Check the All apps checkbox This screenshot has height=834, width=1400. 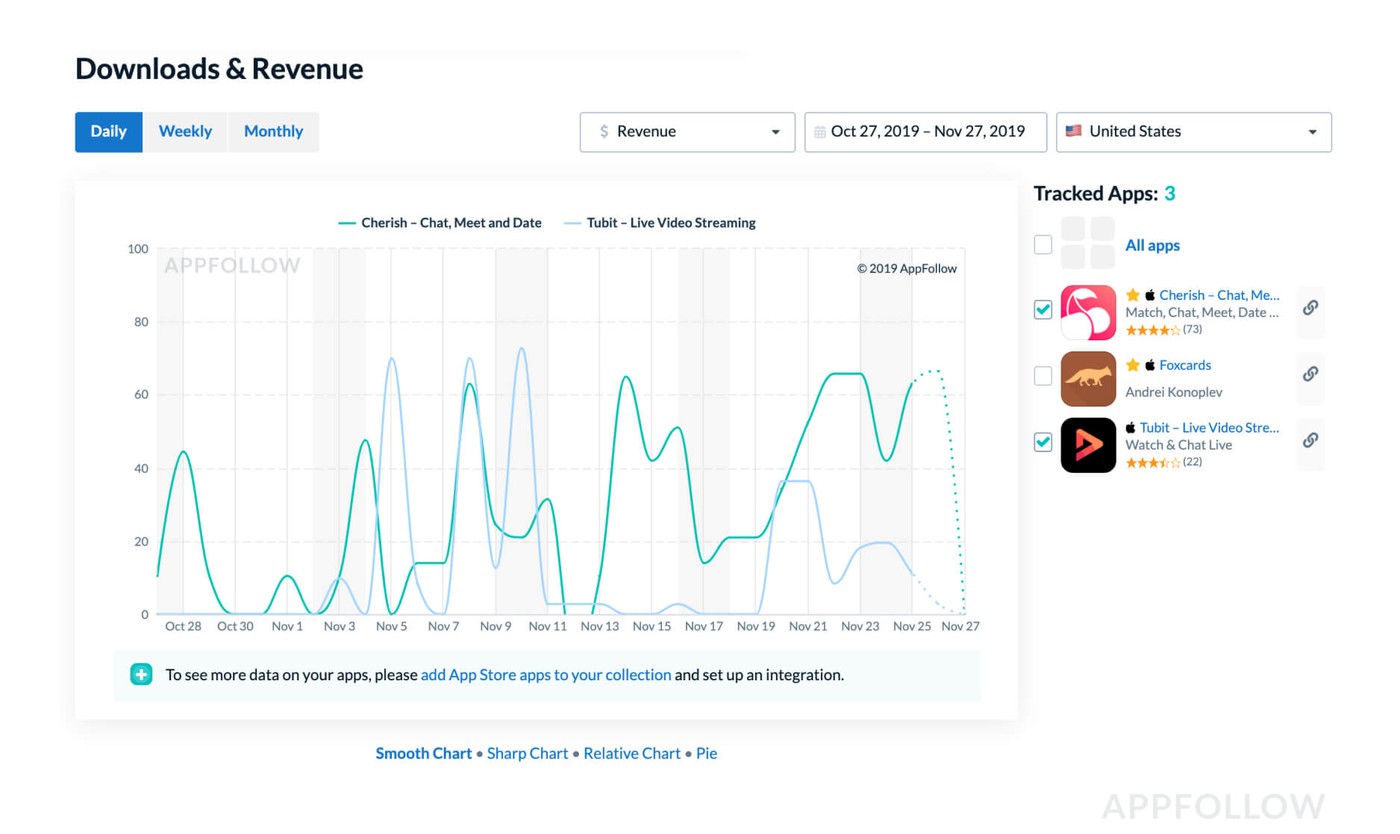[1043, 244]
